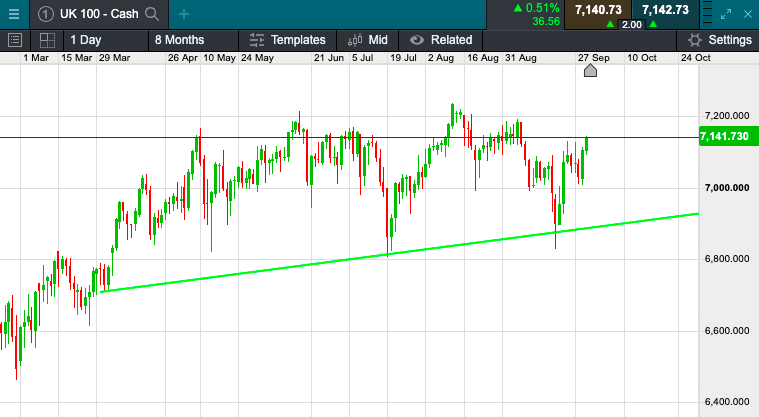Click the eye icon beside Related
This screenshot has height=417, width=759.
pos(416,40)
